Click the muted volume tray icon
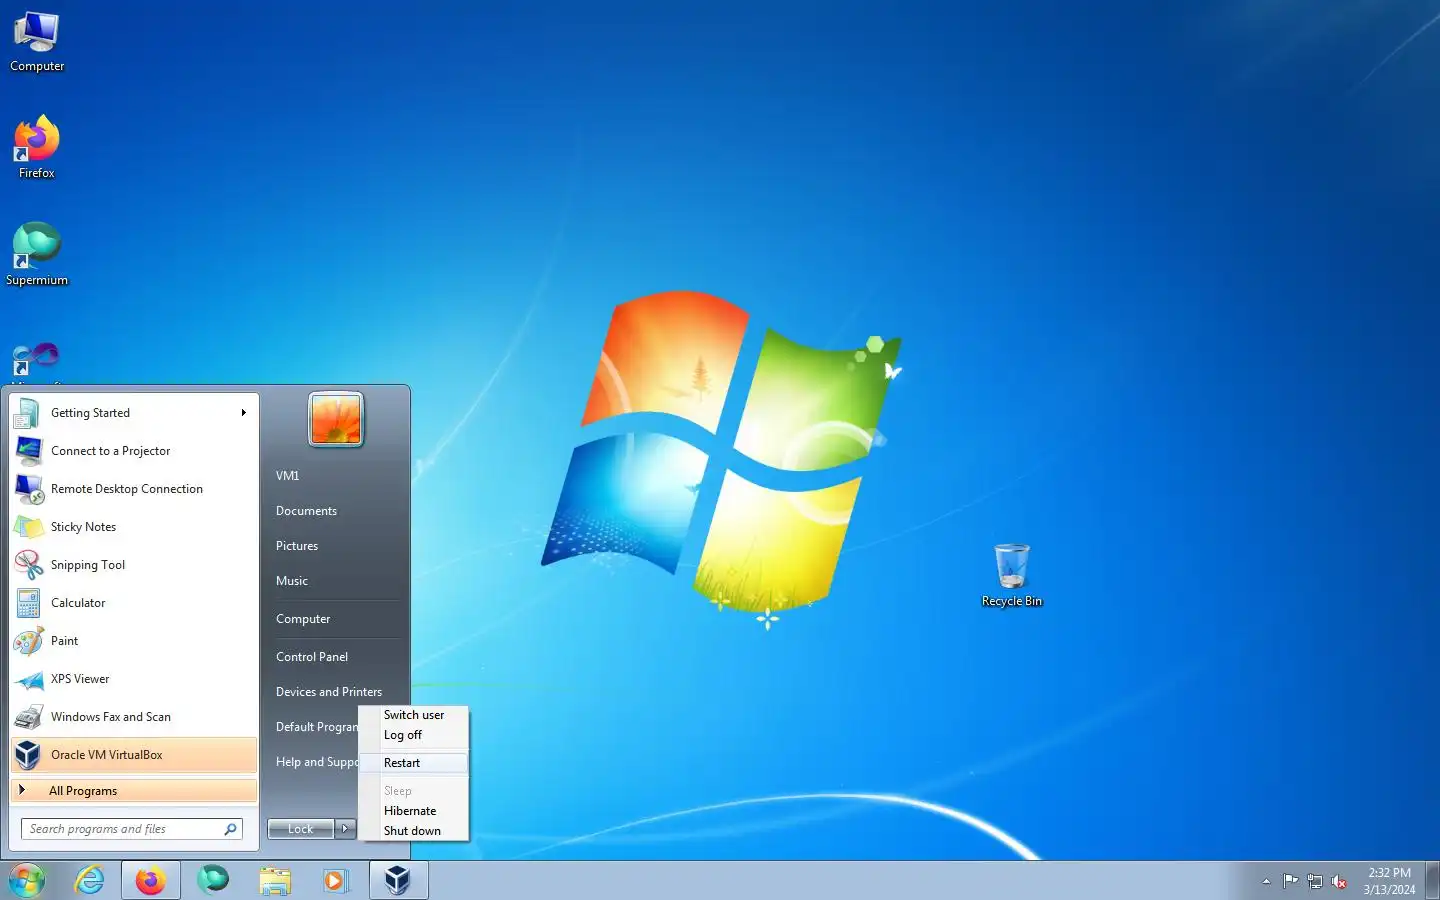This screenshot has width=1440, height=900. point(1339,881)
